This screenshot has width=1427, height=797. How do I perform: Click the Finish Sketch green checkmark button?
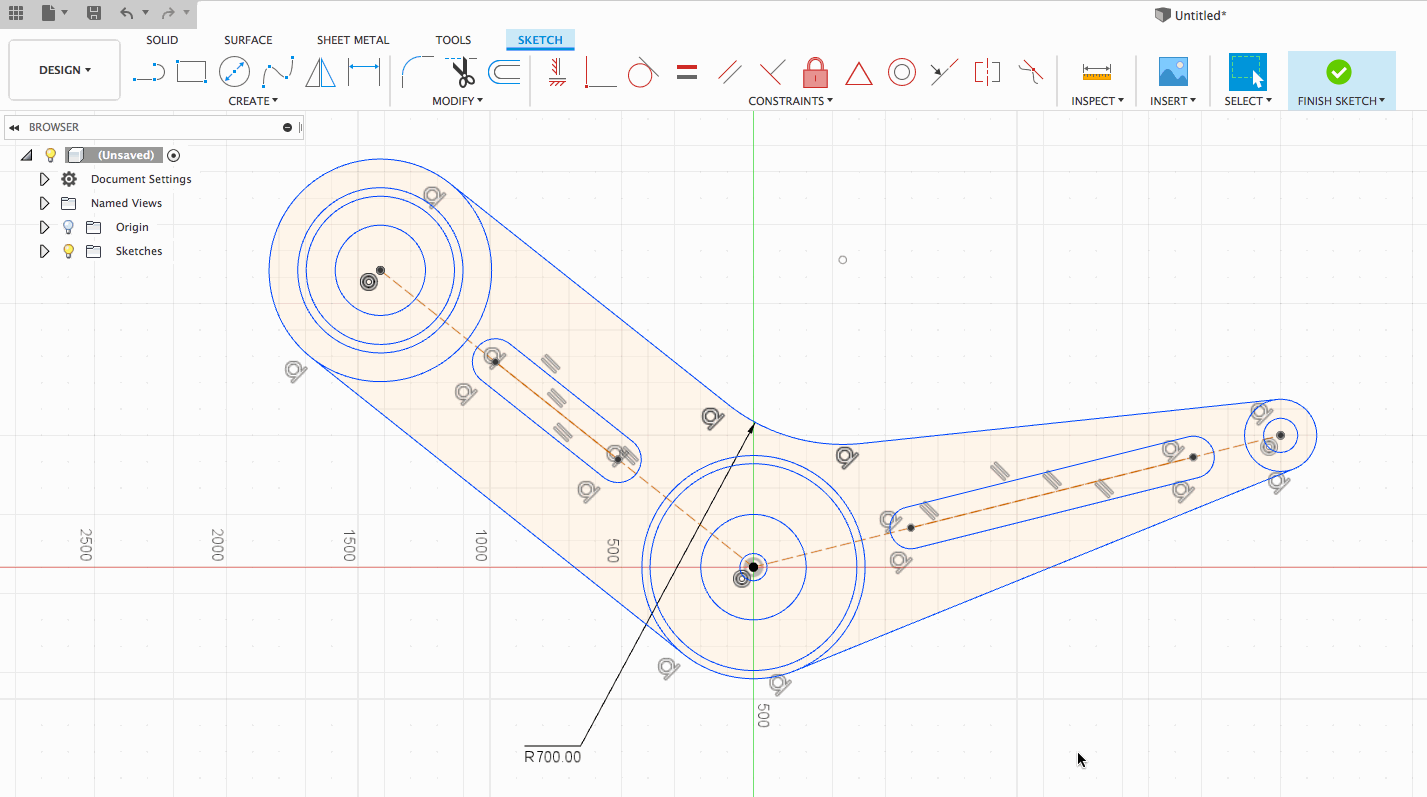(x=1339, y=72)
